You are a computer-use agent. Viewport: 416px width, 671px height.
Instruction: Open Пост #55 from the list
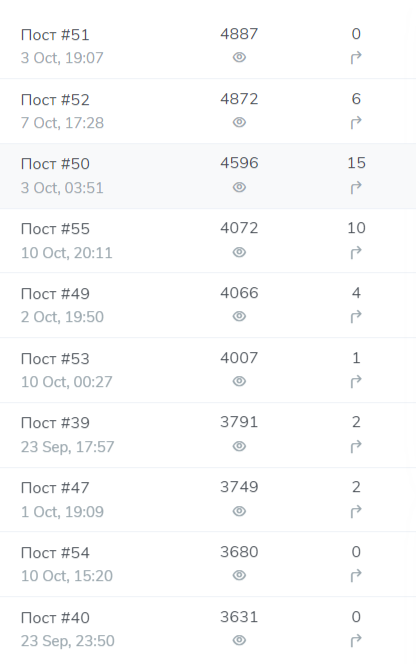coord(55,229)
